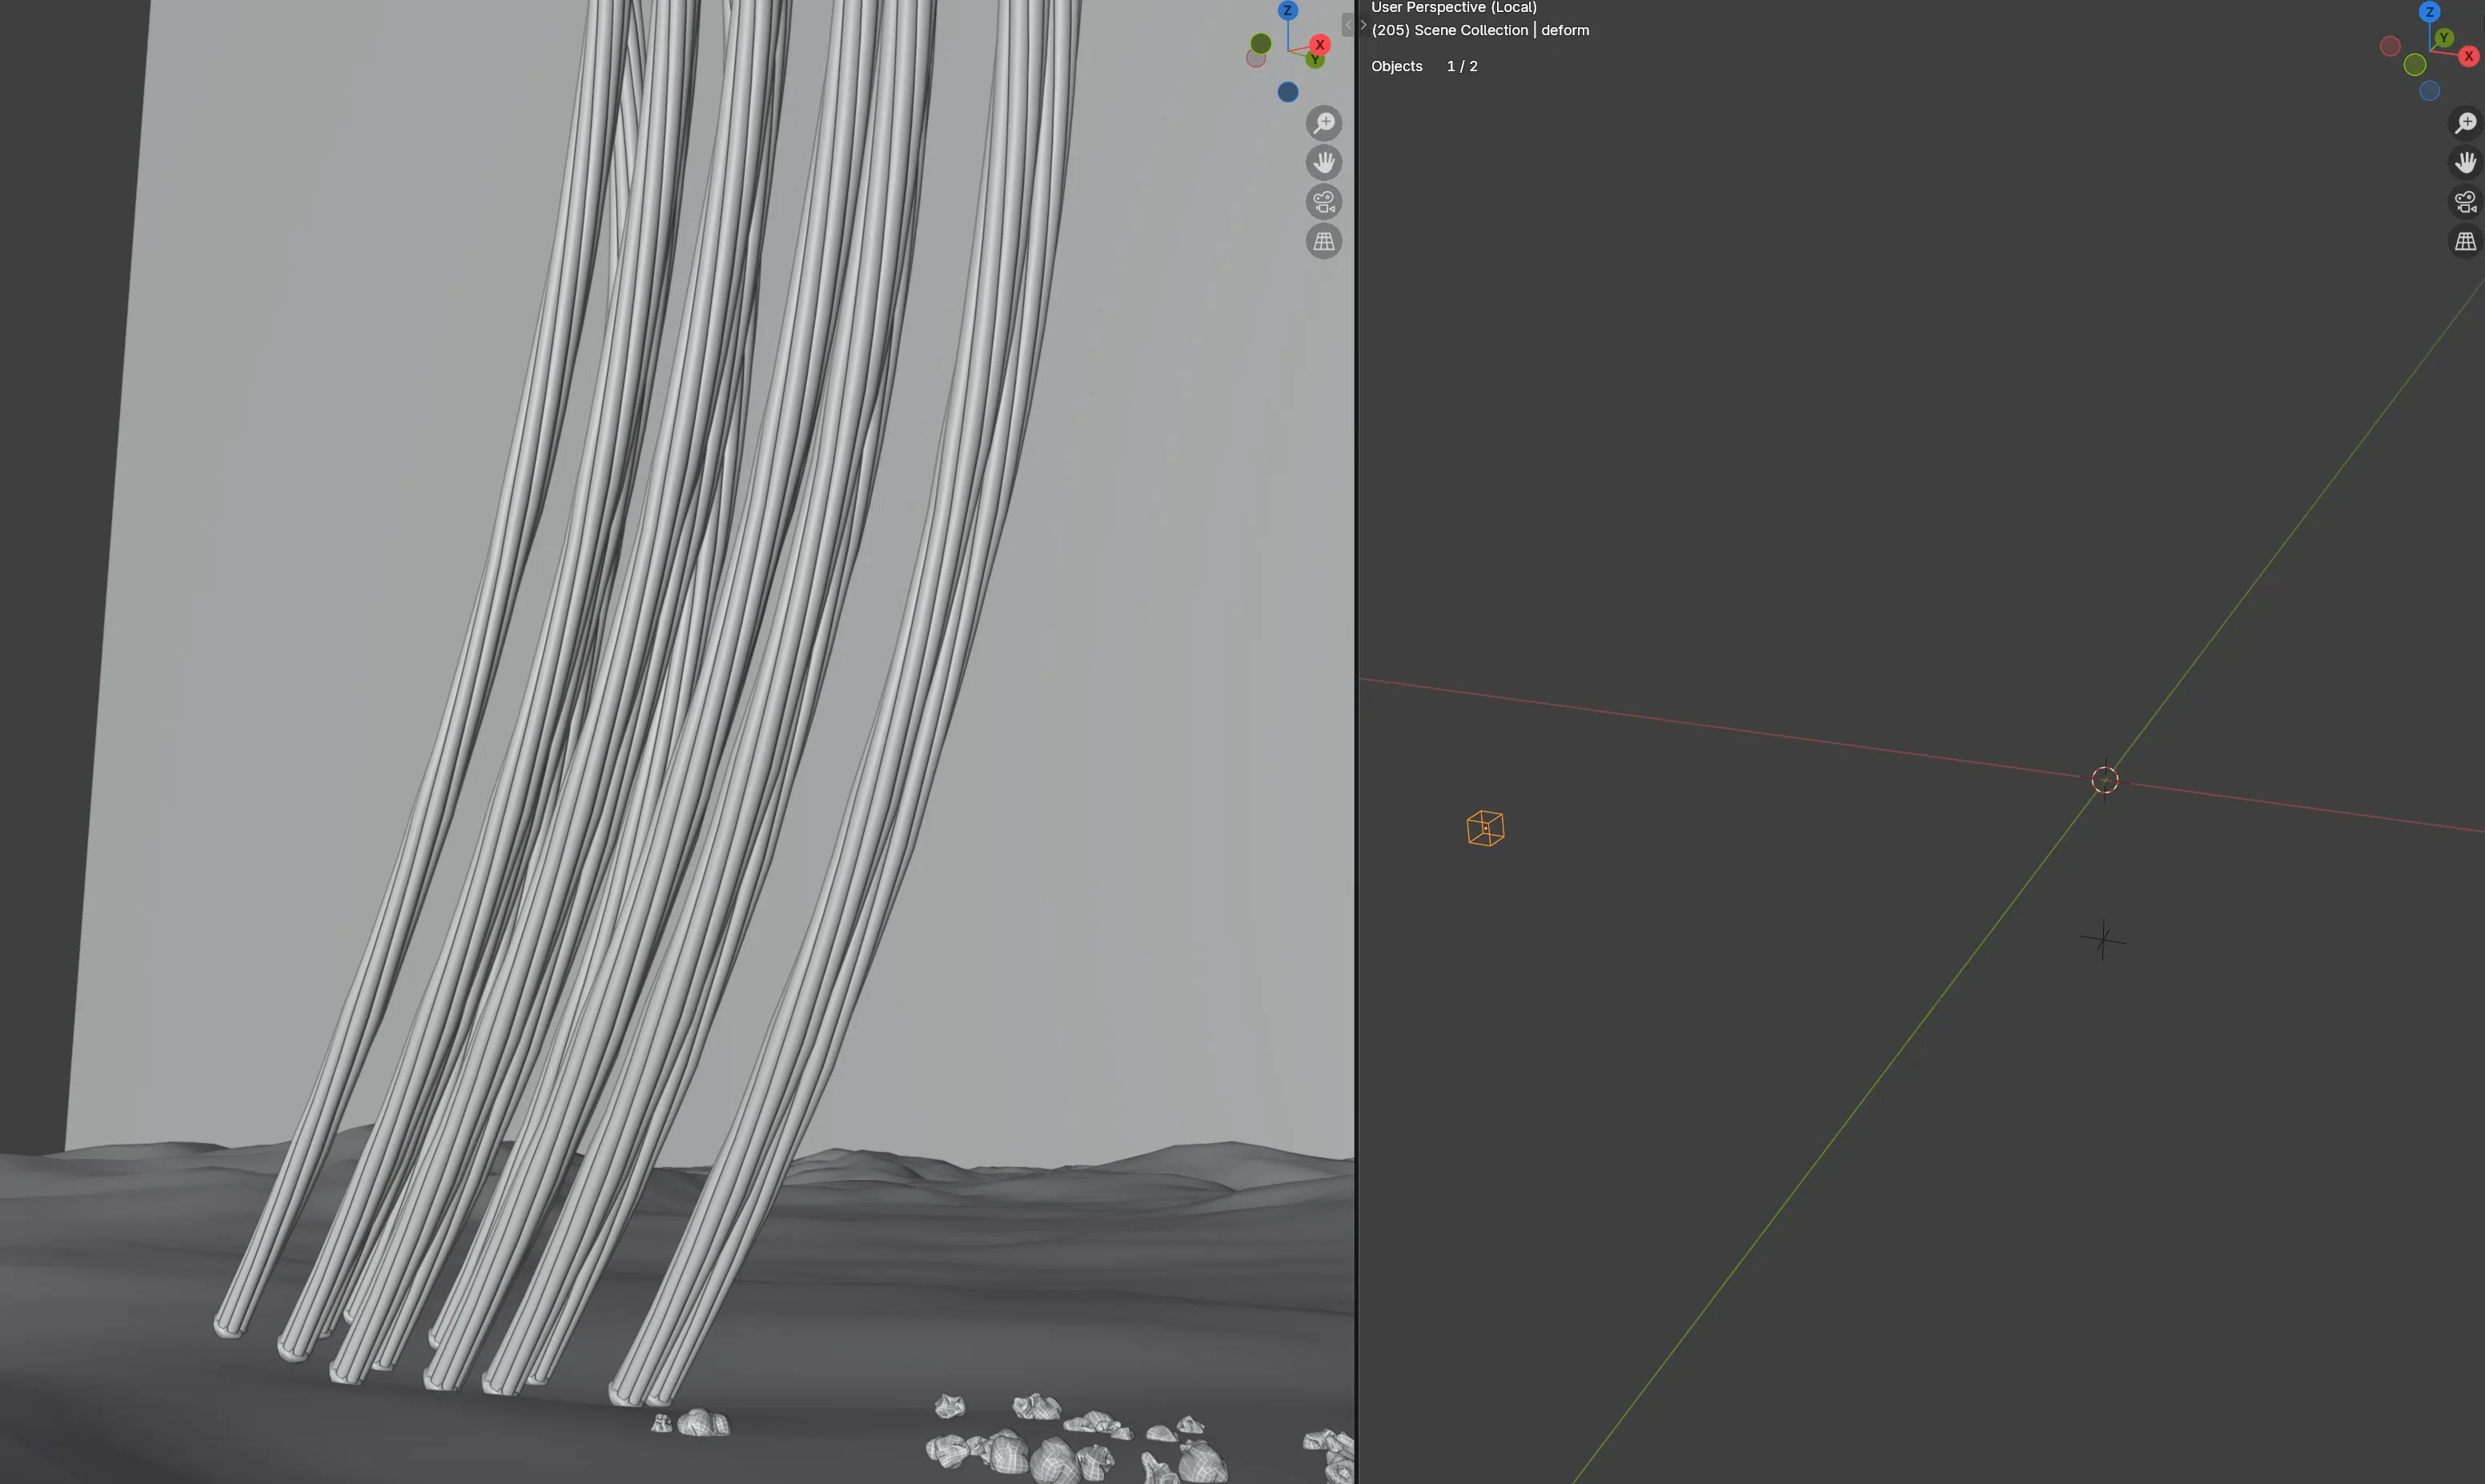2485x1484 pixels.
Task: Click the blue Z axis in right gizmo
Action: [x=2429, y=12]
